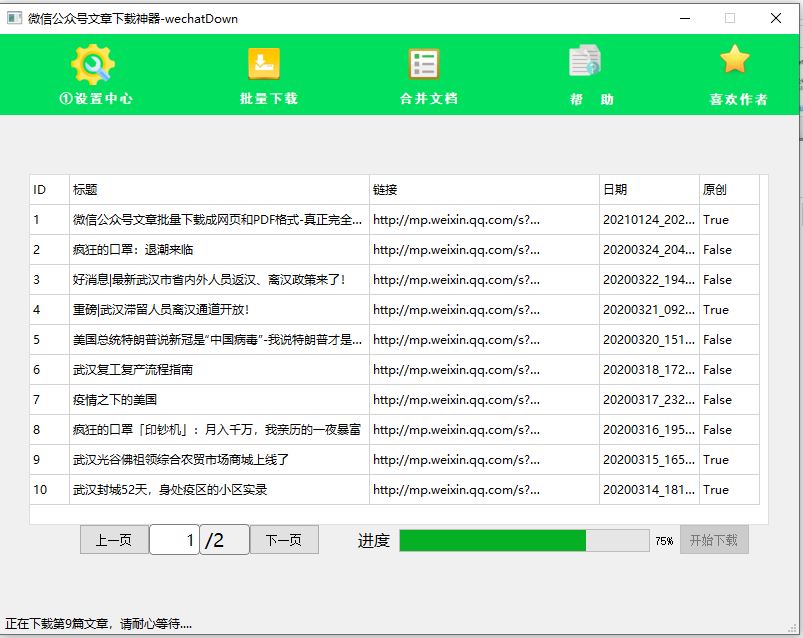Image resolution: width=803 pixels, height=638 pixels.
Task: Select row 疯狂的口罩「印钞机」
Action: (x=394, y=430)
